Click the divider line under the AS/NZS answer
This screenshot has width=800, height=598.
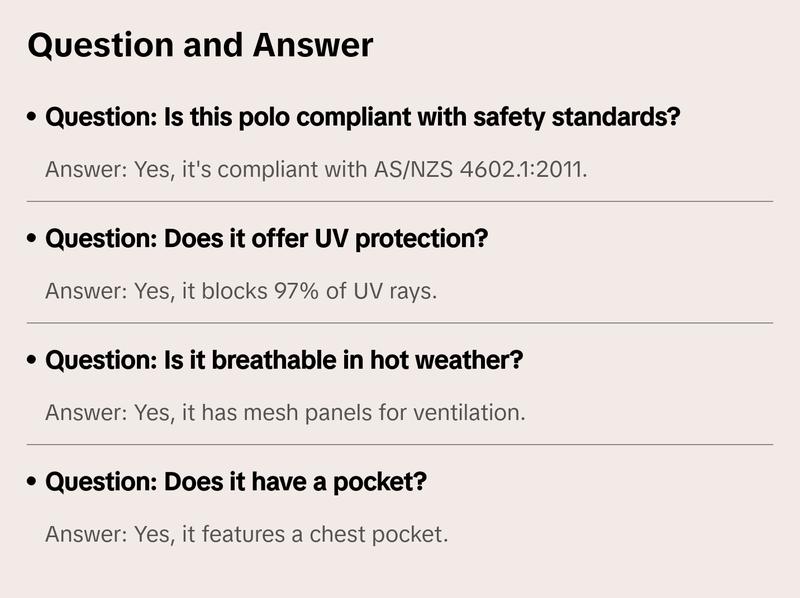point(400,201)
